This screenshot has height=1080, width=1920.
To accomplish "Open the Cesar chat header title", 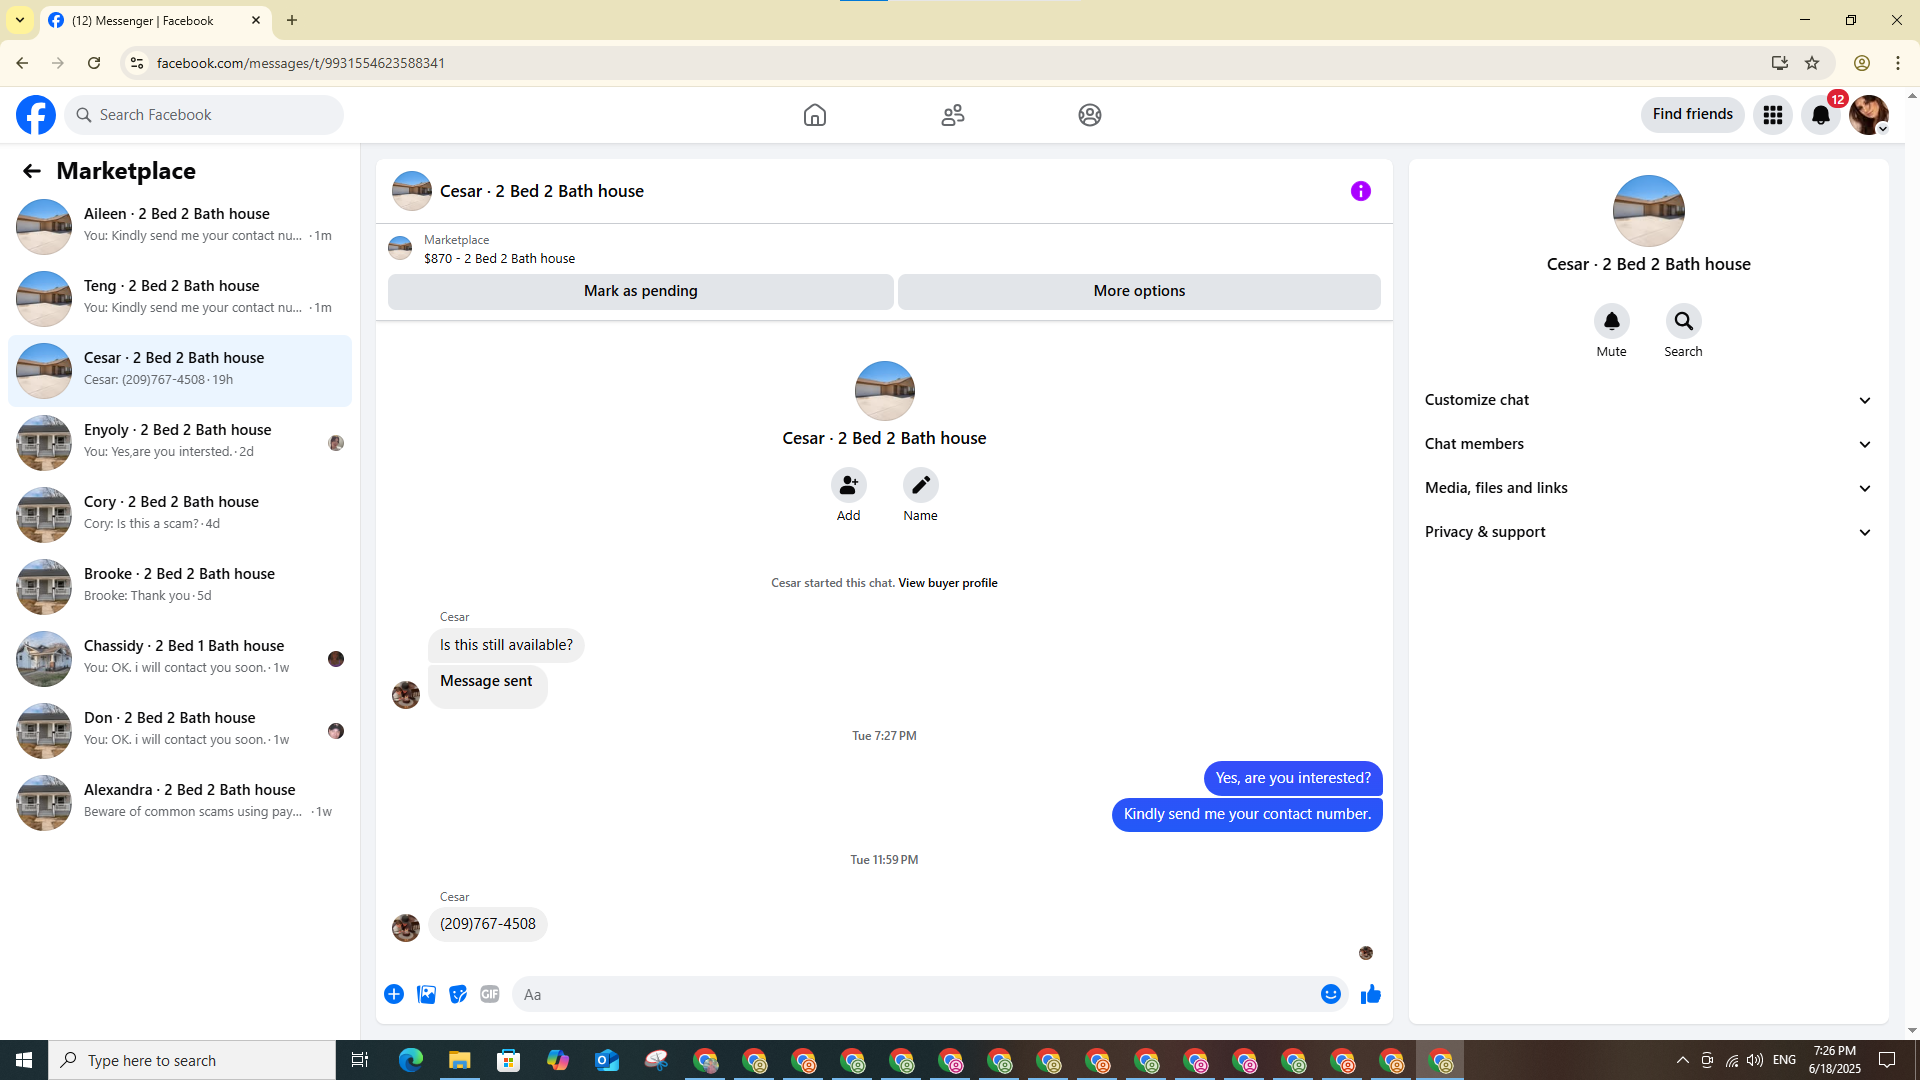I will tap(542, 191).
